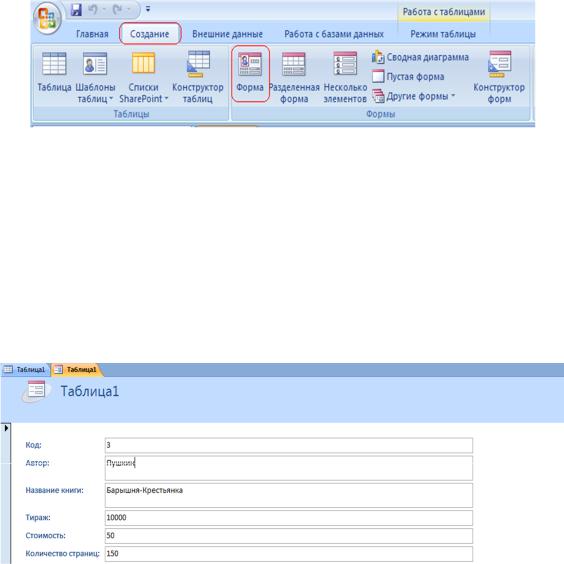Create a Несколько элементов form
The height and width of the screenshot is (564, 564).
coord(345,77)
